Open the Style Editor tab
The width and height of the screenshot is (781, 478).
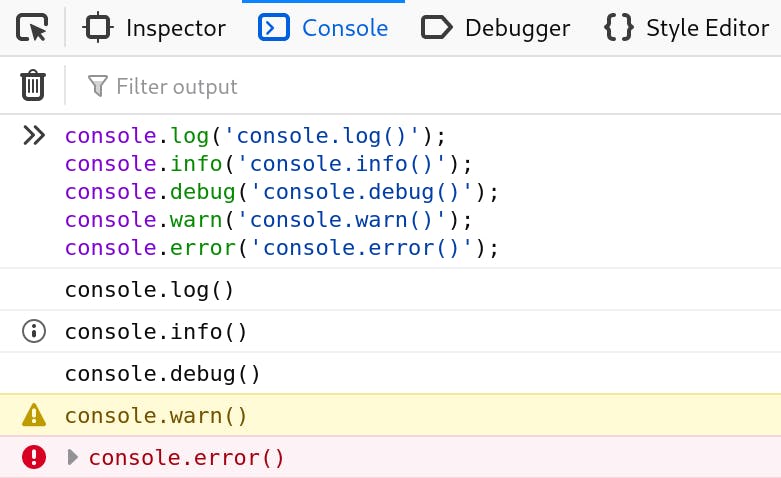click(x=687, y=28)
